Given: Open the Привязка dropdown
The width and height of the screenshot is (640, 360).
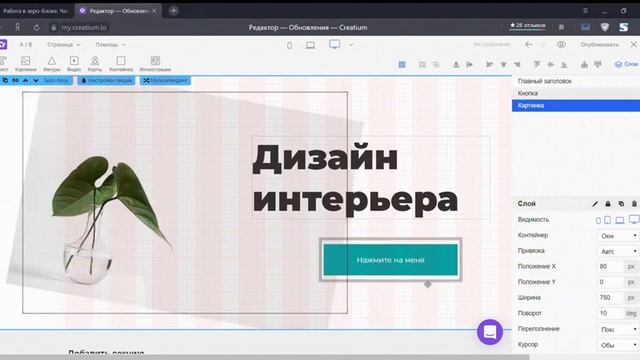Looking at the screenshot, I should point(618,251).
